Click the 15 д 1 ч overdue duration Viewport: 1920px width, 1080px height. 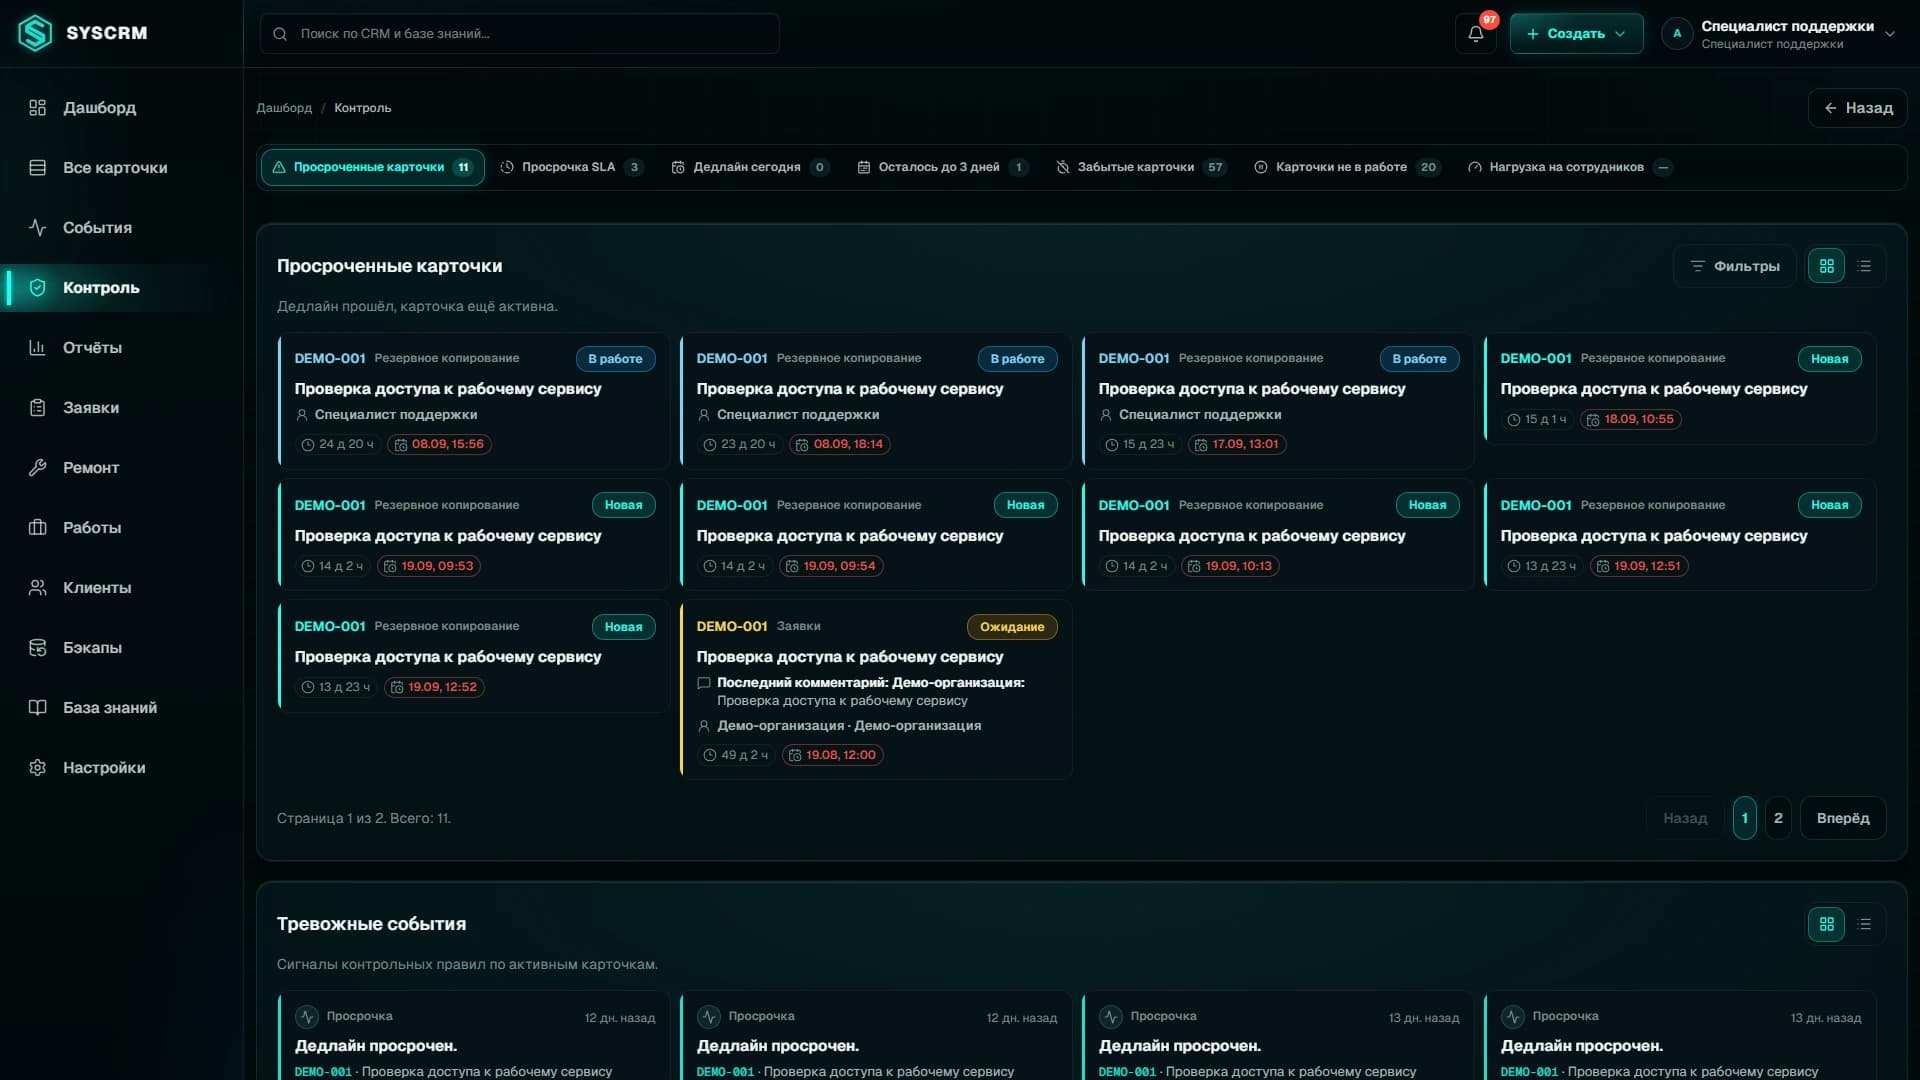click(1536, 419)
